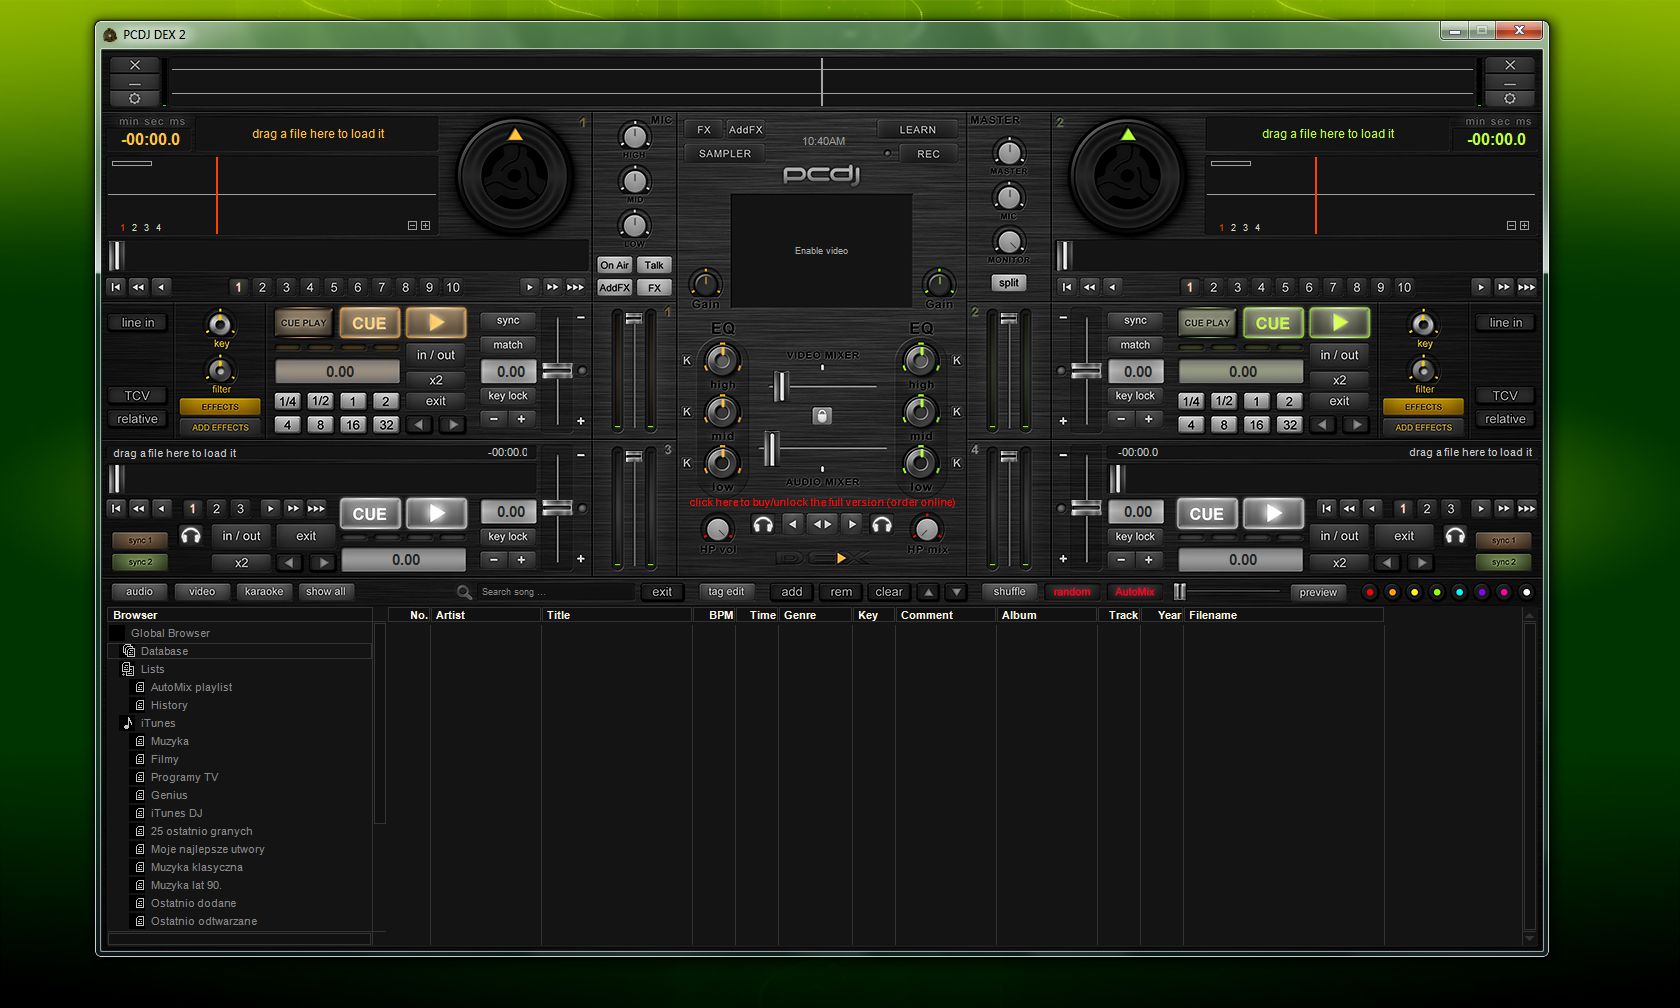Click the crossfader lock icon in the mixer
The height and width of the screenshot is (1008, 1680).
point(822,416)
